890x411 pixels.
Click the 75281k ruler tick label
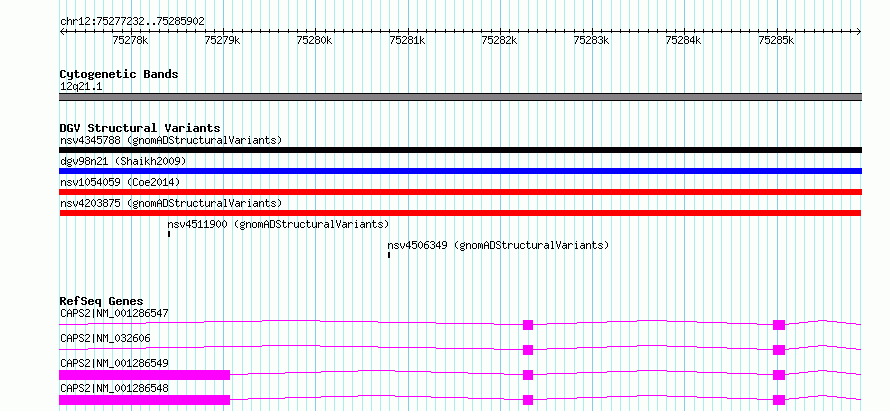pos(407,40)
